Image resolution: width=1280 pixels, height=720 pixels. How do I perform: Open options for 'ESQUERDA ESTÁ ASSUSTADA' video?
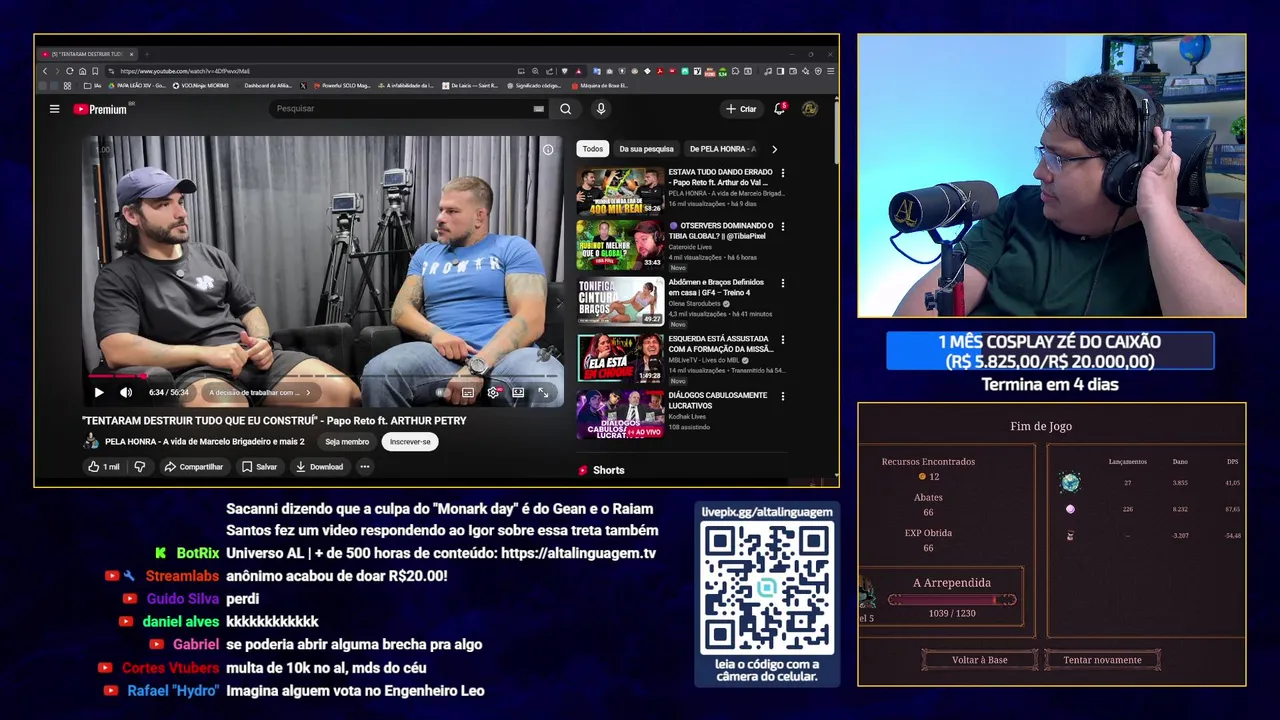pos(782,341)
